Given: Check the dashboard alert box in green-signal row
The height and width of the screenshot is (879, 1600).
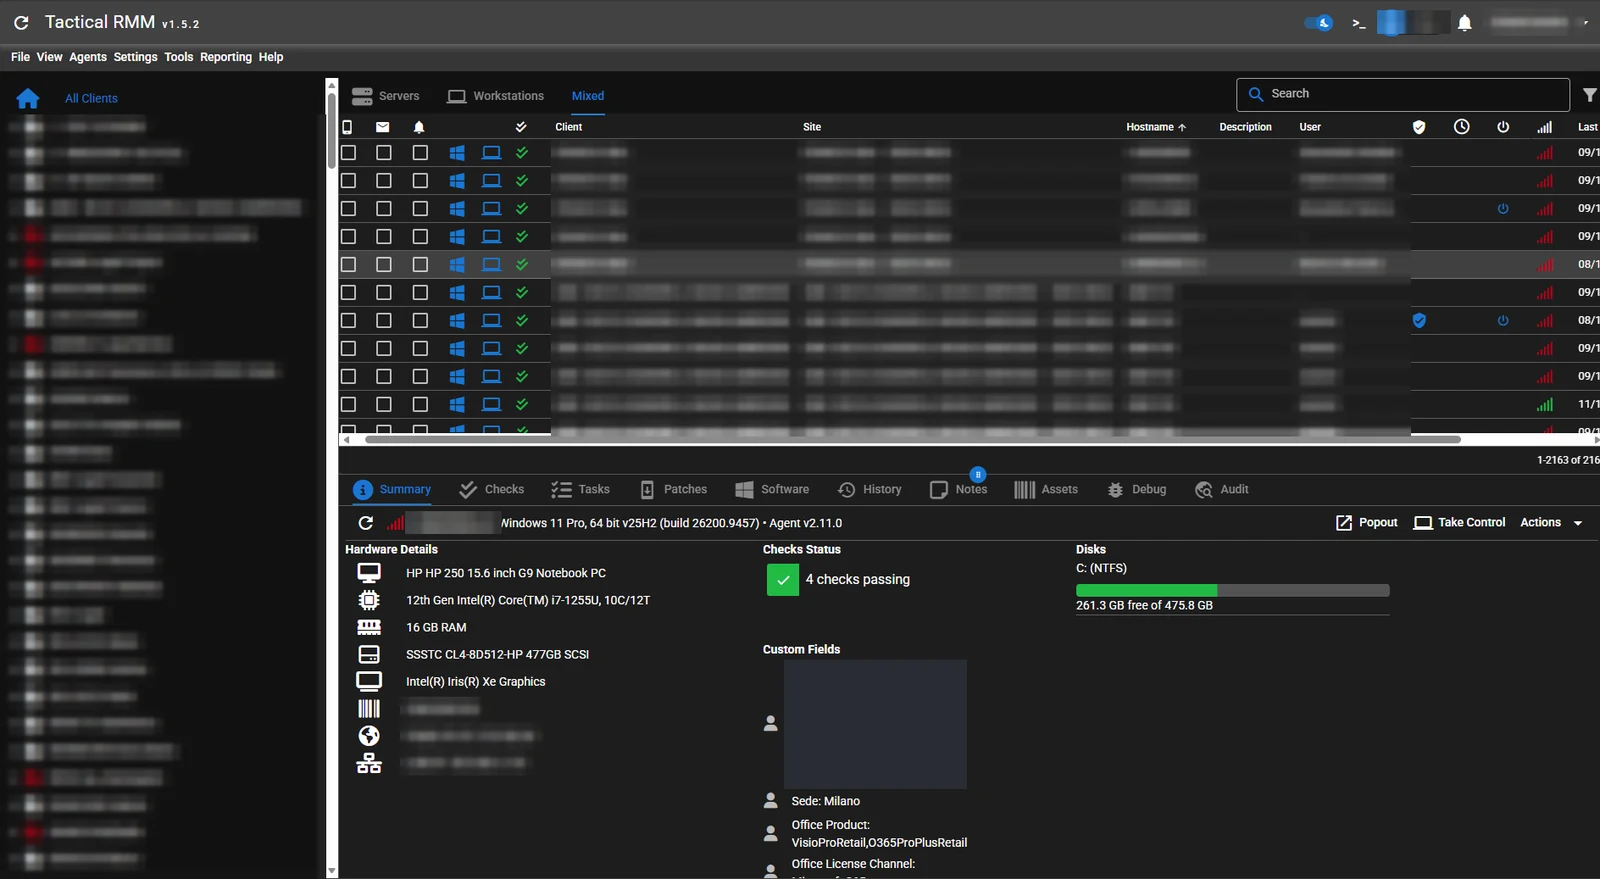Looking at the screenshot, I should pos(420,405).
